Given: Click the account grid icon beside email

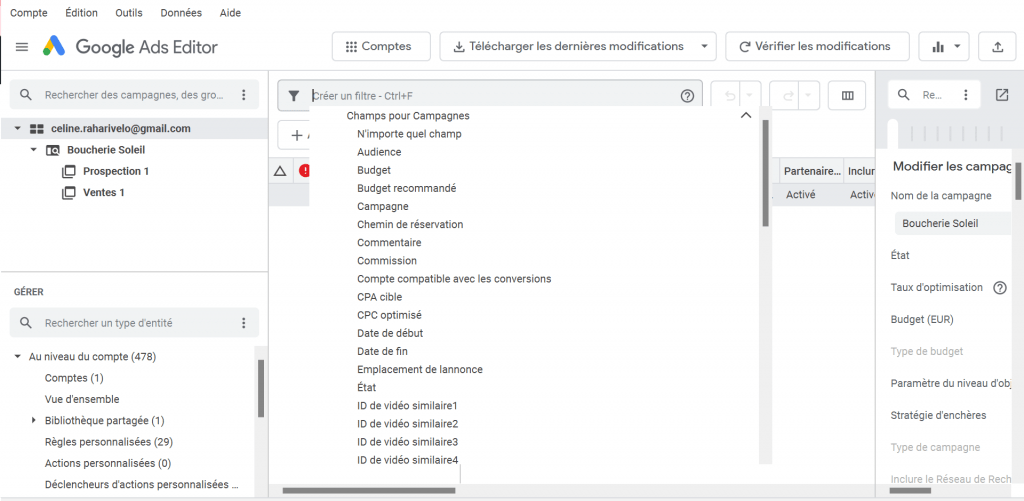Looking at the screenshot, I should pyautogui.click(x=37, y=129).
